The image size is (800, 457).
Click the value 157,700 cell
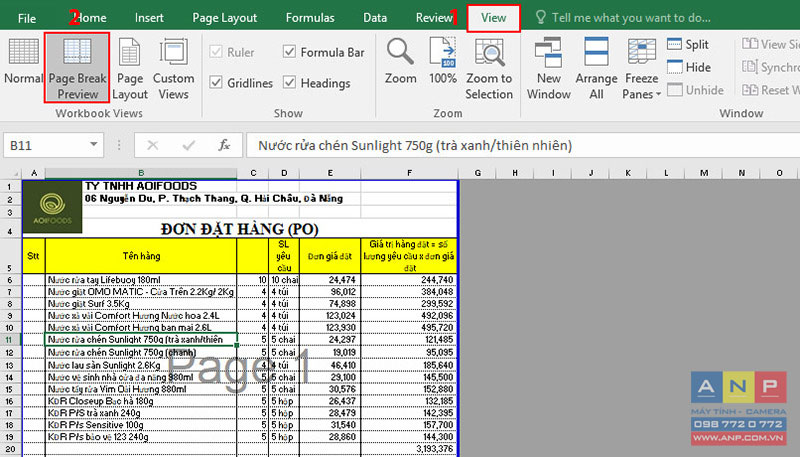point(409,425)
